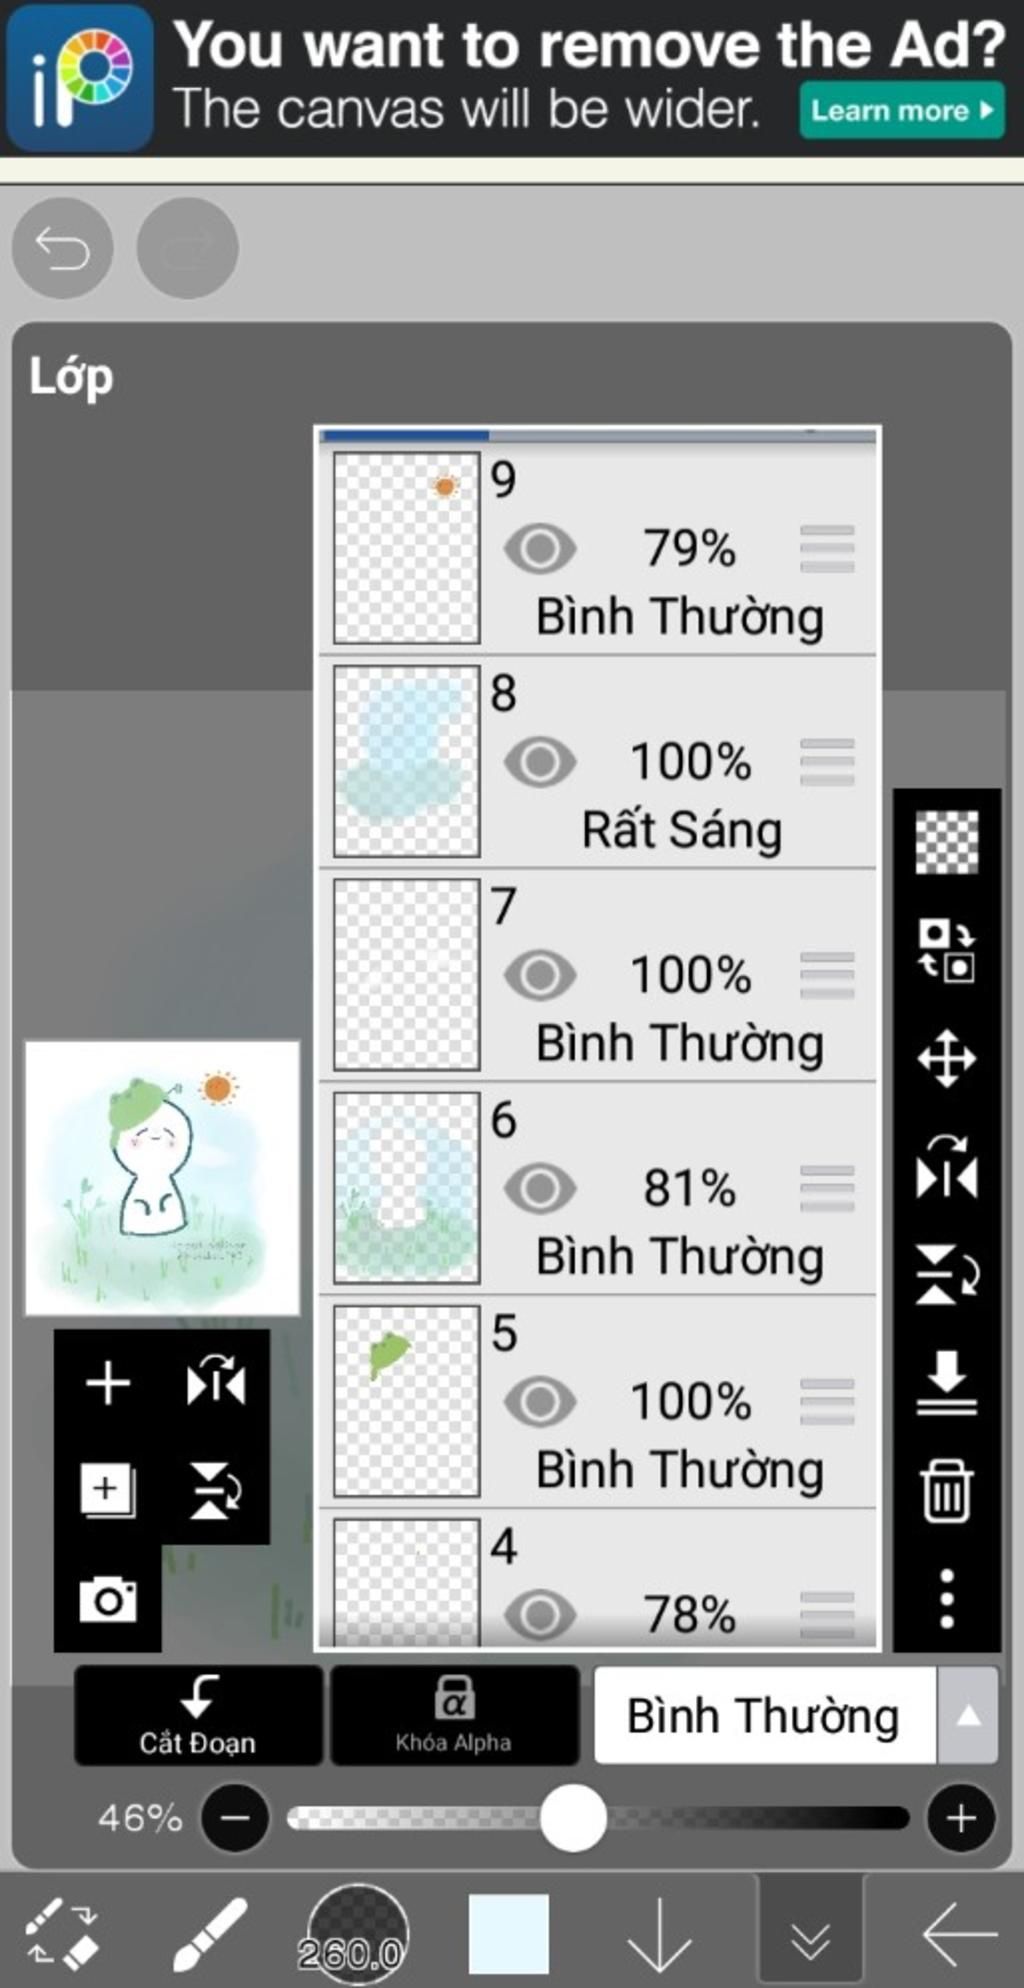Expand blend mode list with up triangle
Screen dimensions: 1024x1988
coord(967,1715)
